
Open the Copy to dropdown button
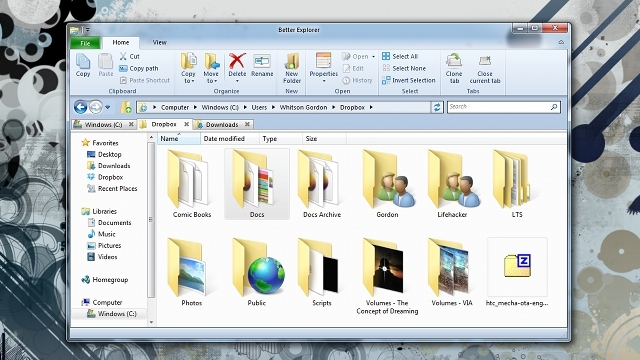(188, 68)
